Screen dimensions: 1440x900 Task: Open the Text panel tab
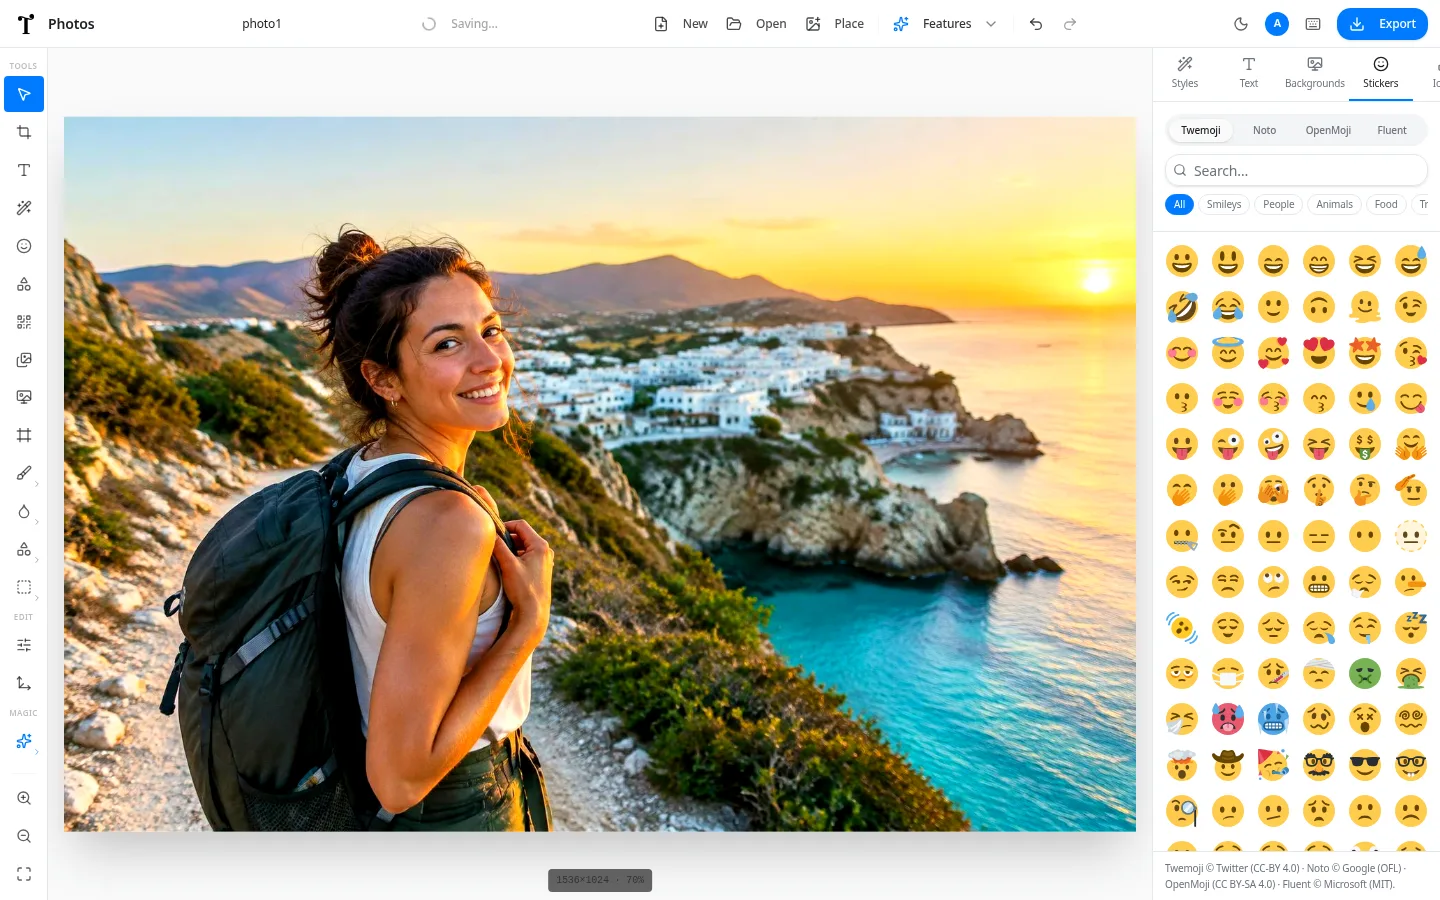coord(1249,73)
